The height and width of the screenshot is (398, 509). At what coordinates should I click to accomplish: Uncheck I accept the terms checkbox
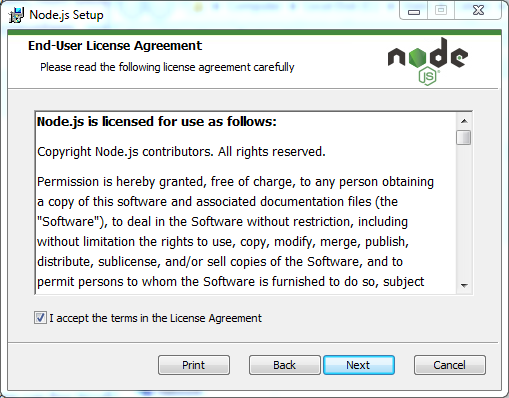(40, 318)
